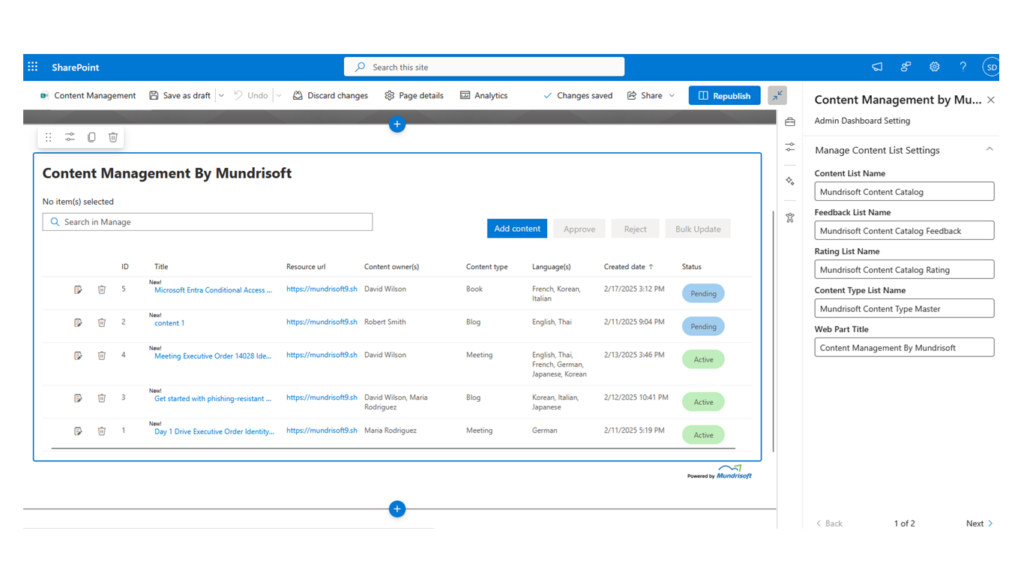Click the Republish button
Image resolution: width=1024 pixels, height=576 pixels.
click(724, 95)
